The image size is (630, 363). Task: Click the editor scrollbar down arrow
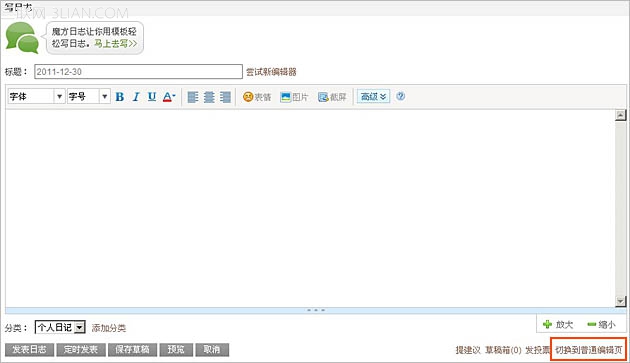[x=621, y=301]
